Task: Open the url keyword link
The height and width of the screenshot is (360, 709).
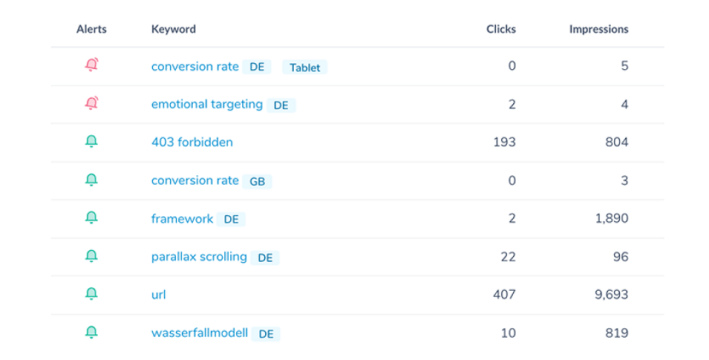Action: point(158,295)
